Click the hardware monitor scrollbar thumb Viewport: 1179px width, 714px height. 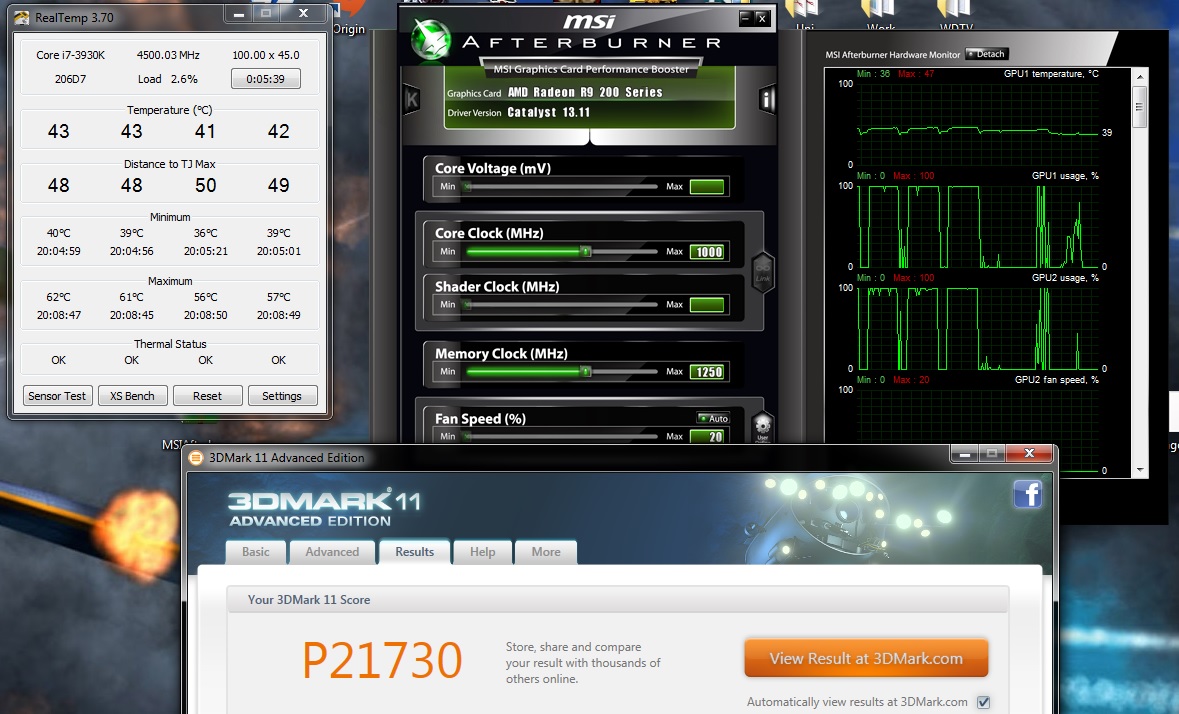click(x=1140, y=106)
